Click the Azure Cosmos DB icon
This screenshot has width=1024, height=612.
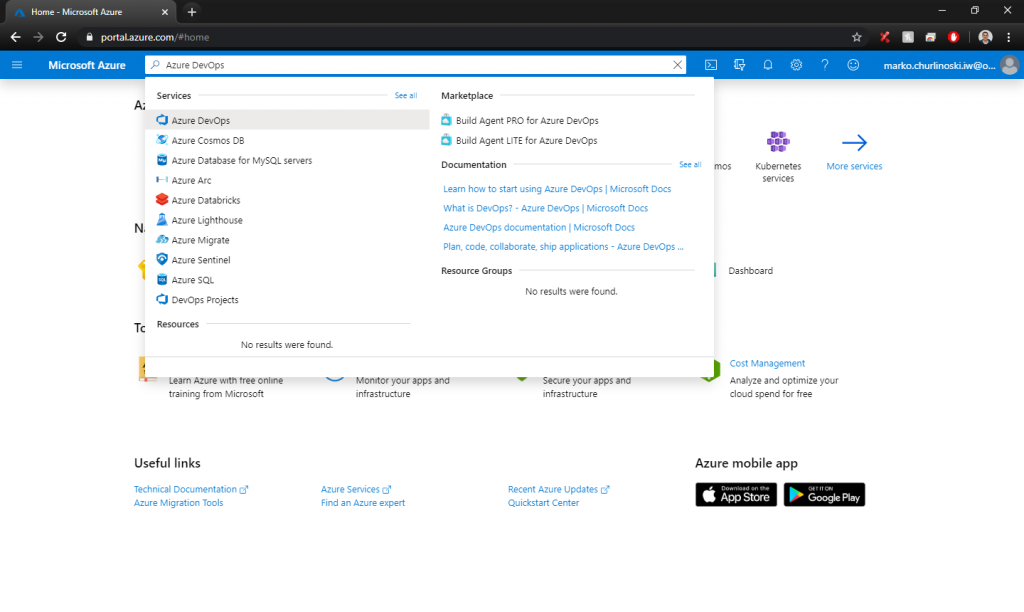click(162, 140)
